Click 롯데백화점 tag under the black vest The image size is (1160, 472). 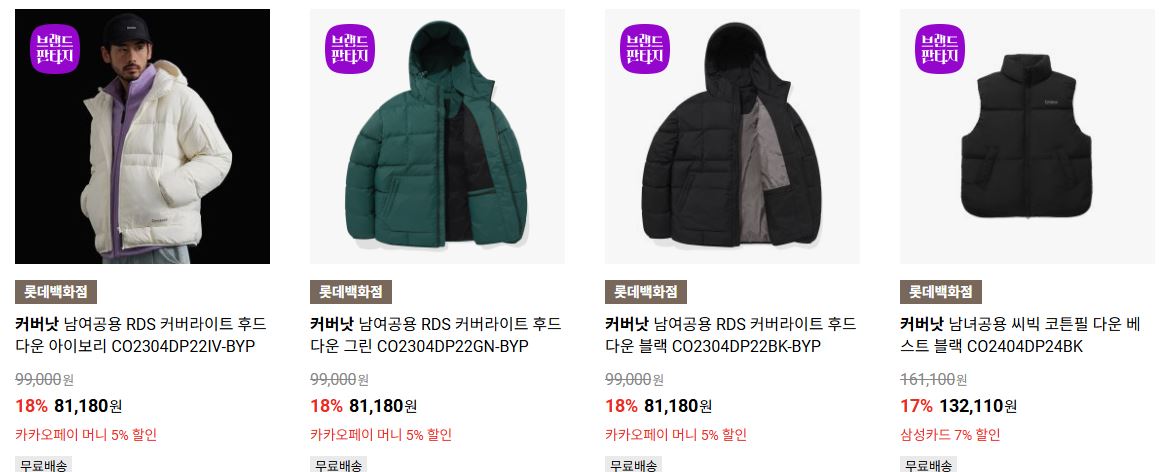[x=941, y=291]
